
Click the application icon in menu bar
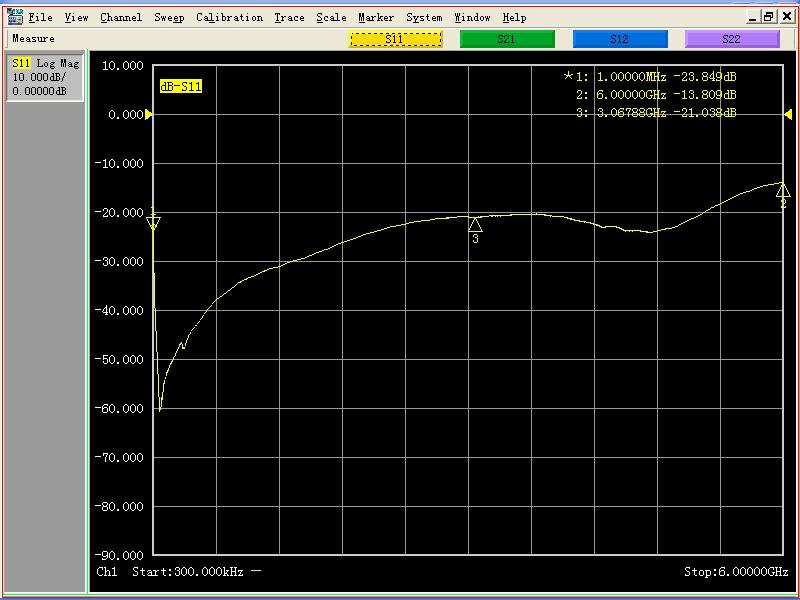point(15,17)
